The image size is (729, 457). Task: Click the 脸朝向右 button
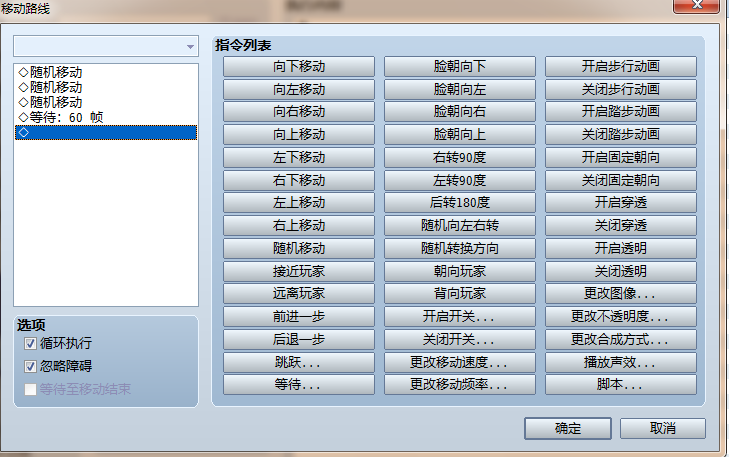459,112
